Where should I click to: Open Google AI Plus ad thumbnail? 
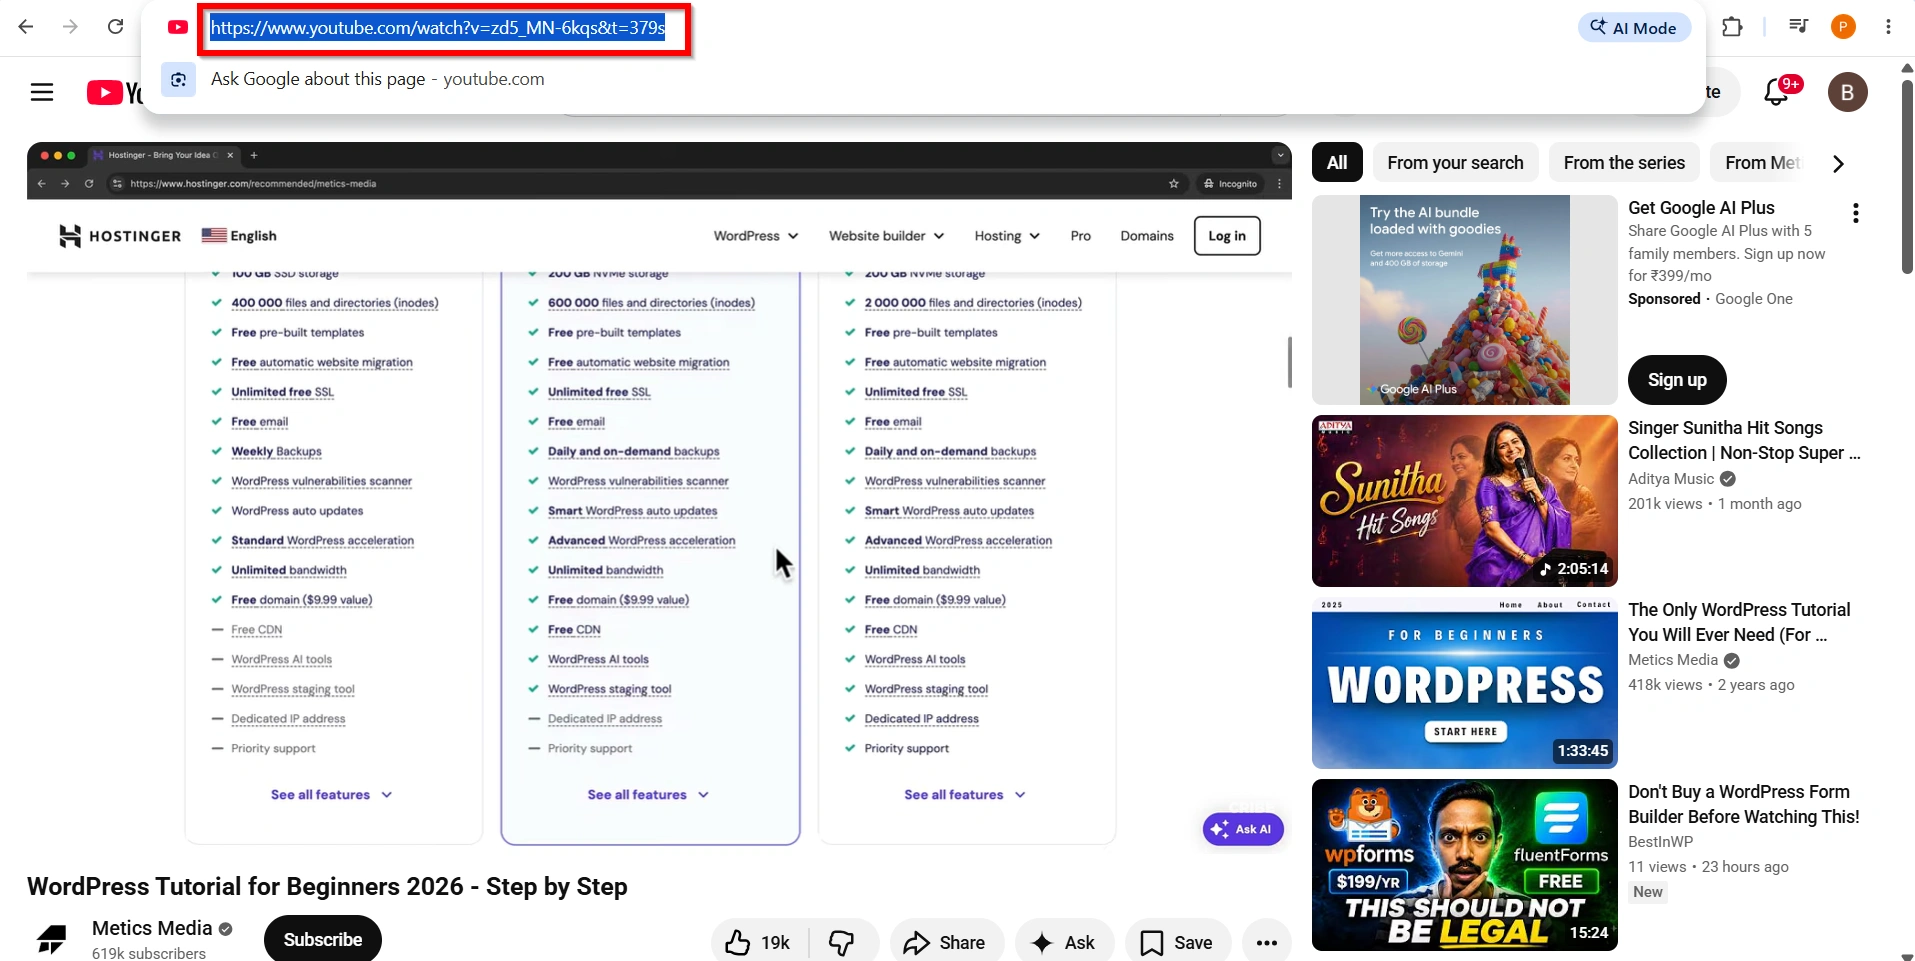pos(1464,300)
